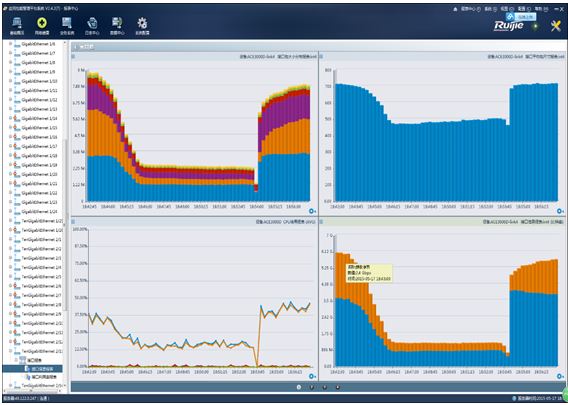Select GigabitEthernet 1/10 in the tree
The width and height of the screenshot is (568, 405).
[39, 81]
